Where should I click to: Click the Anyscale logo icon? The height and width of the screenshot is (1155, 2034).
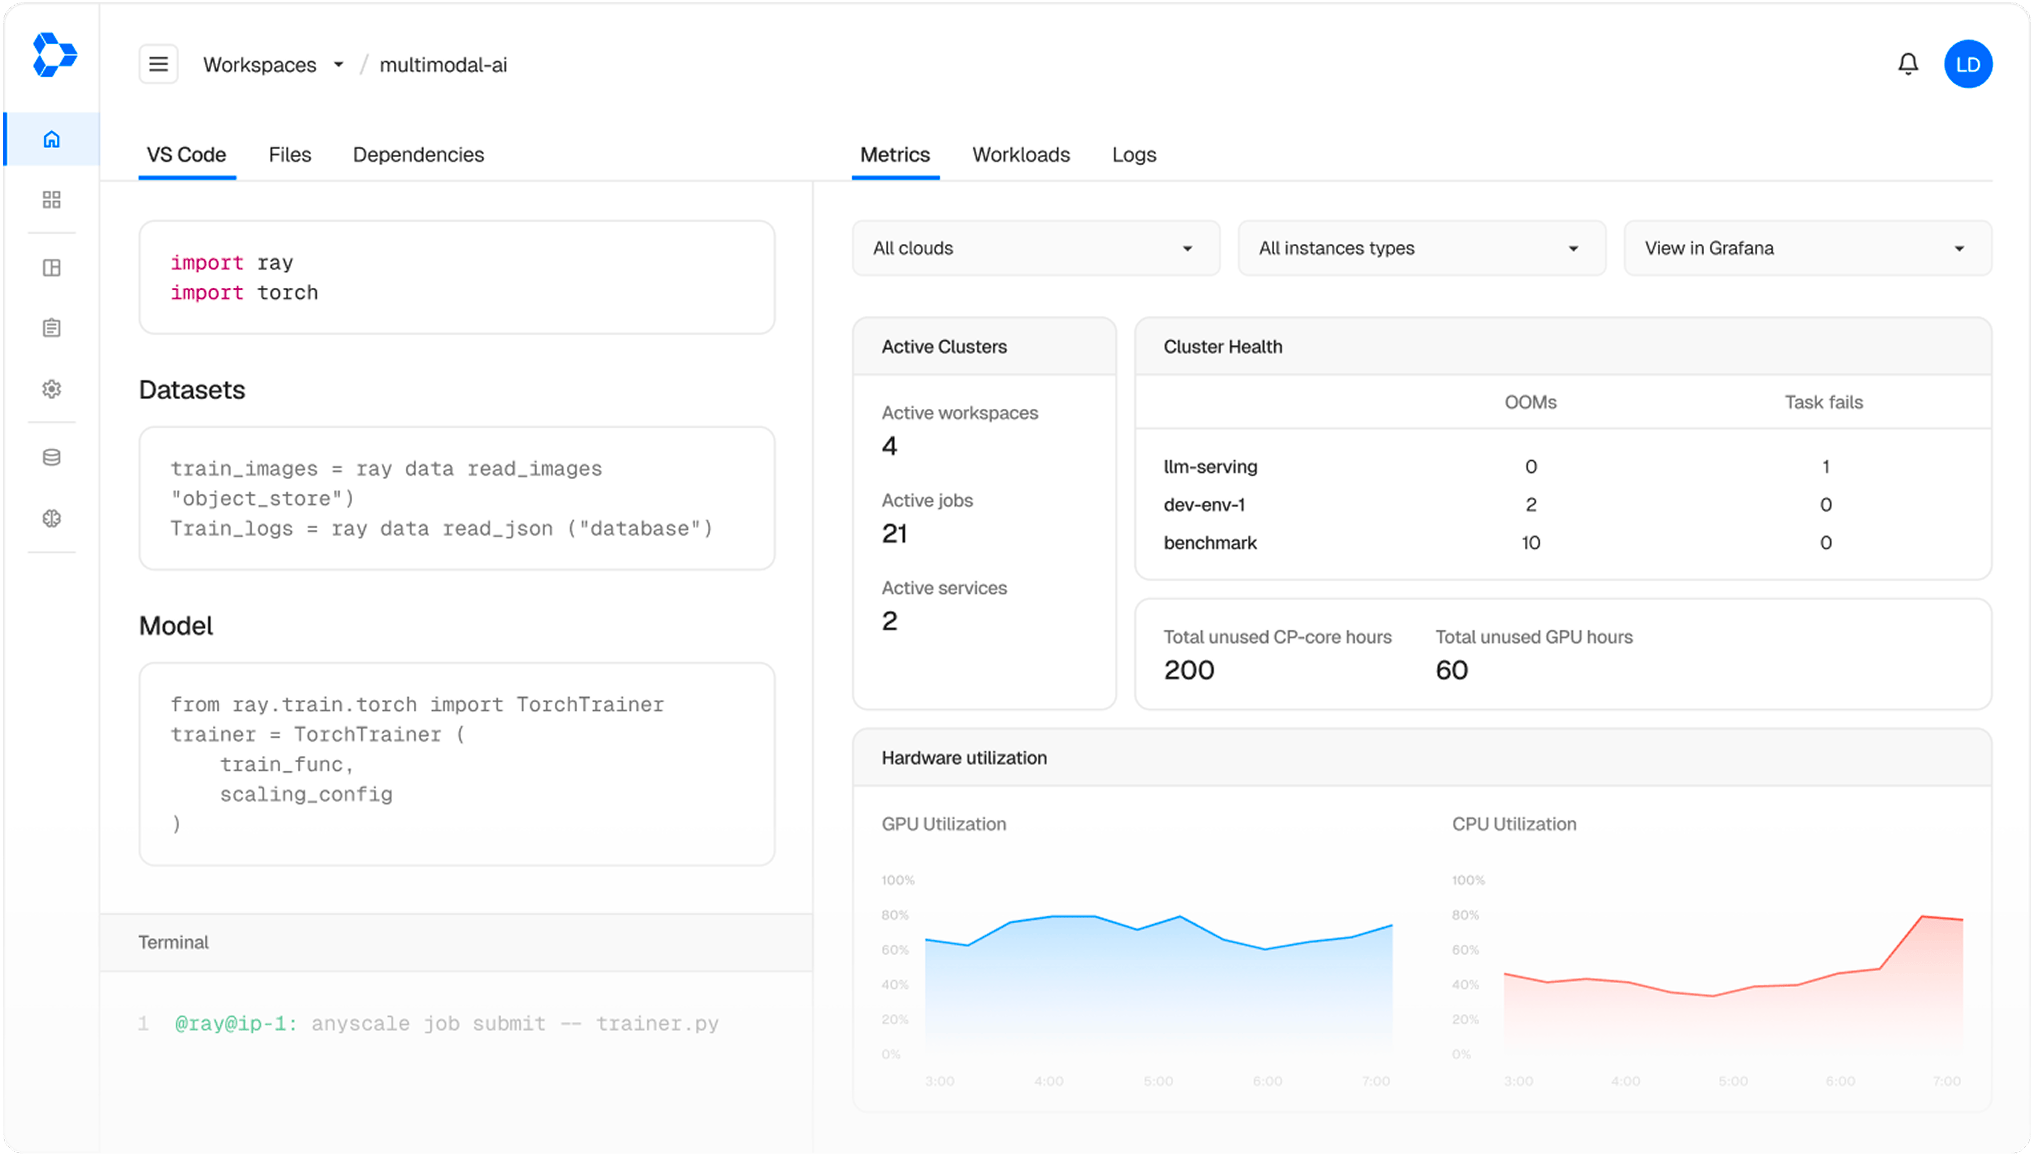pos(54,55)
